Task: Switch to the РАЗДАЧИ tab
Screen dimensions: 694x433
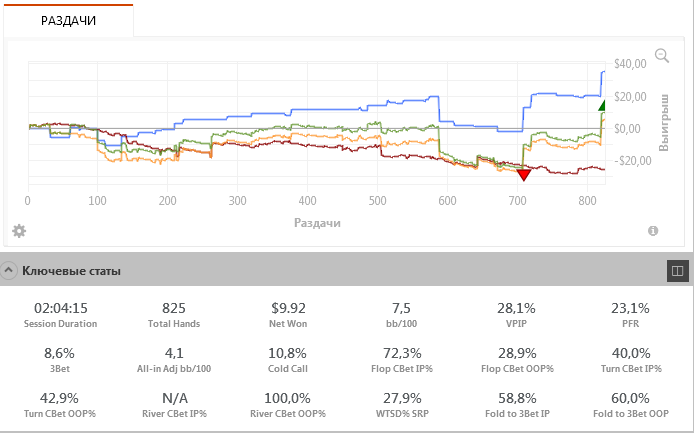Action: pos(69,20)
